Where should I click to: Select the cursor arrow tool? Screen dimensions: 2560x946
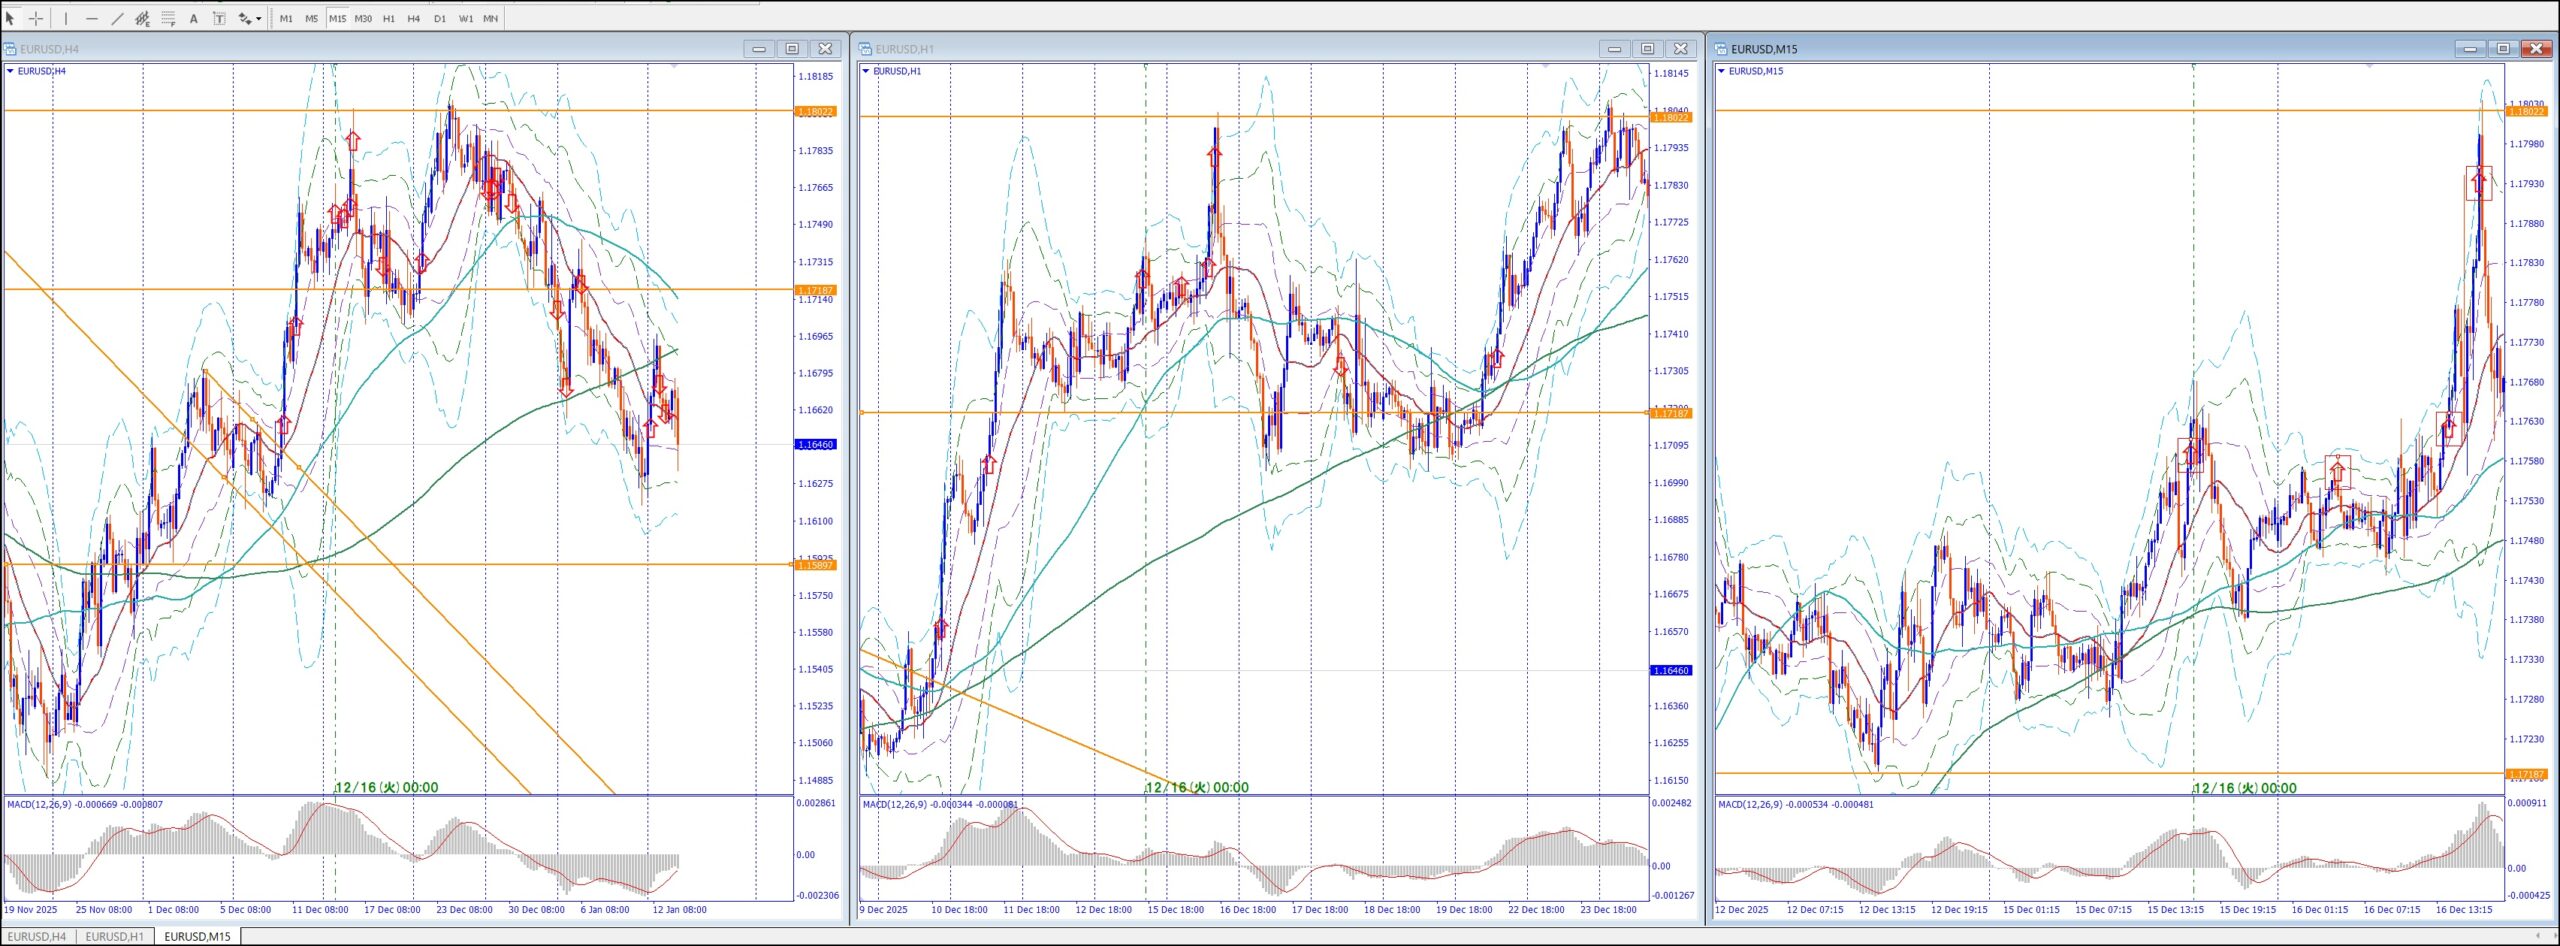click(10, 18)
